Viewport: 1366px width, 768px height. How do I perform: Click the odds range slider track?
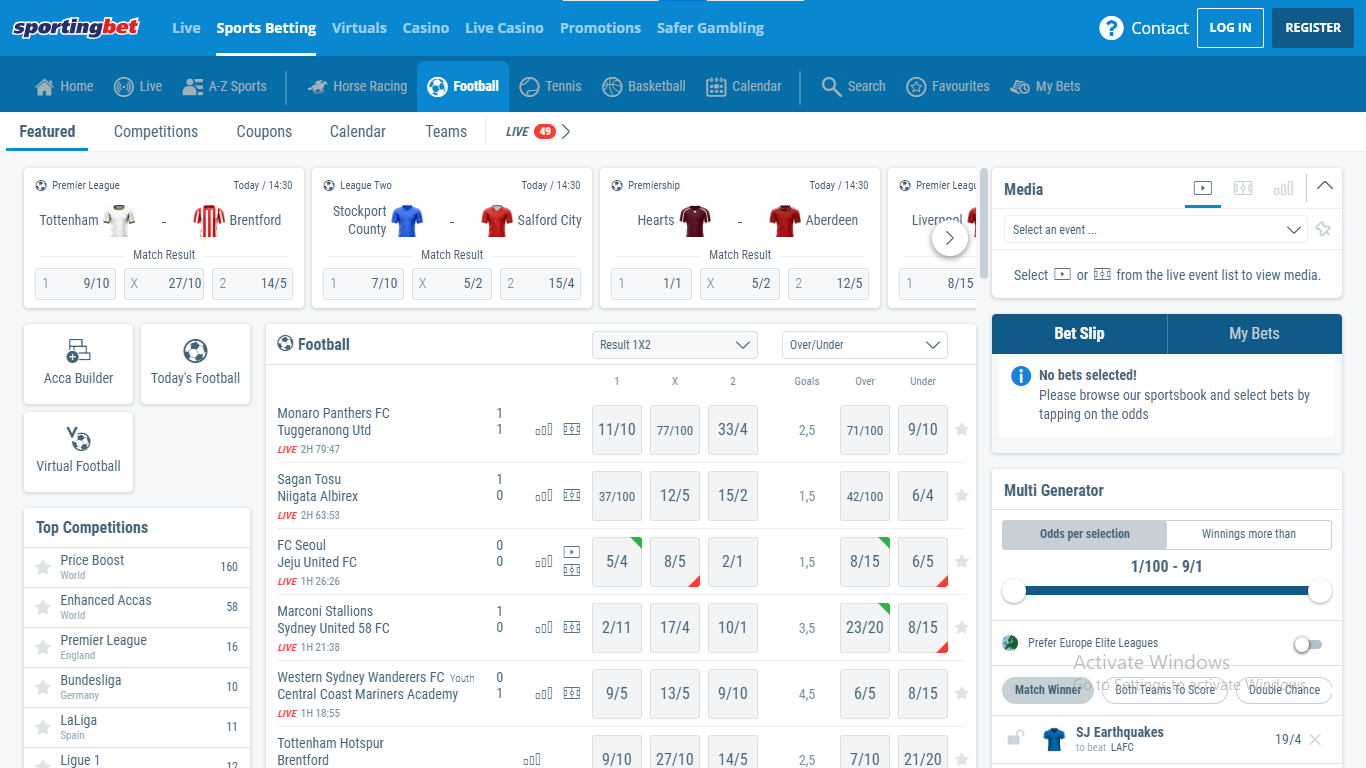coord(1167,591)
